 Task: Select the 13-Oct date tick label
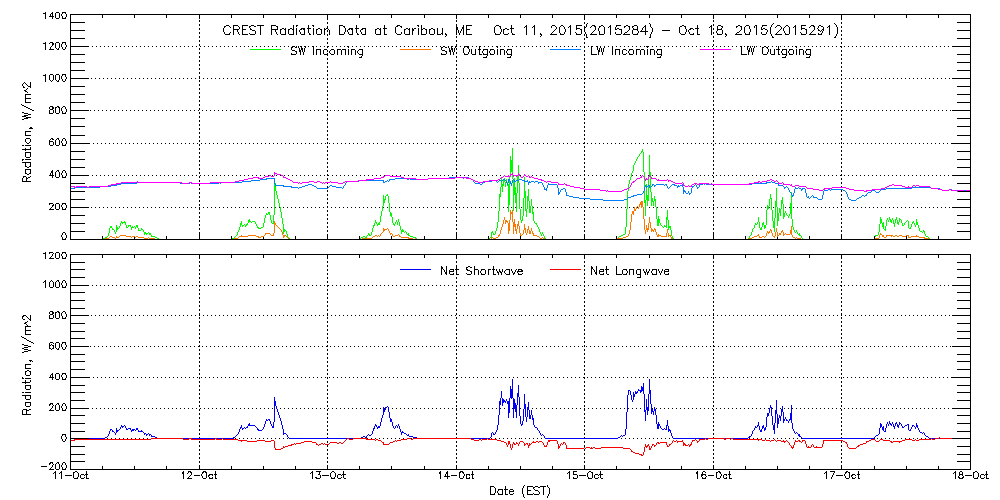328,476
